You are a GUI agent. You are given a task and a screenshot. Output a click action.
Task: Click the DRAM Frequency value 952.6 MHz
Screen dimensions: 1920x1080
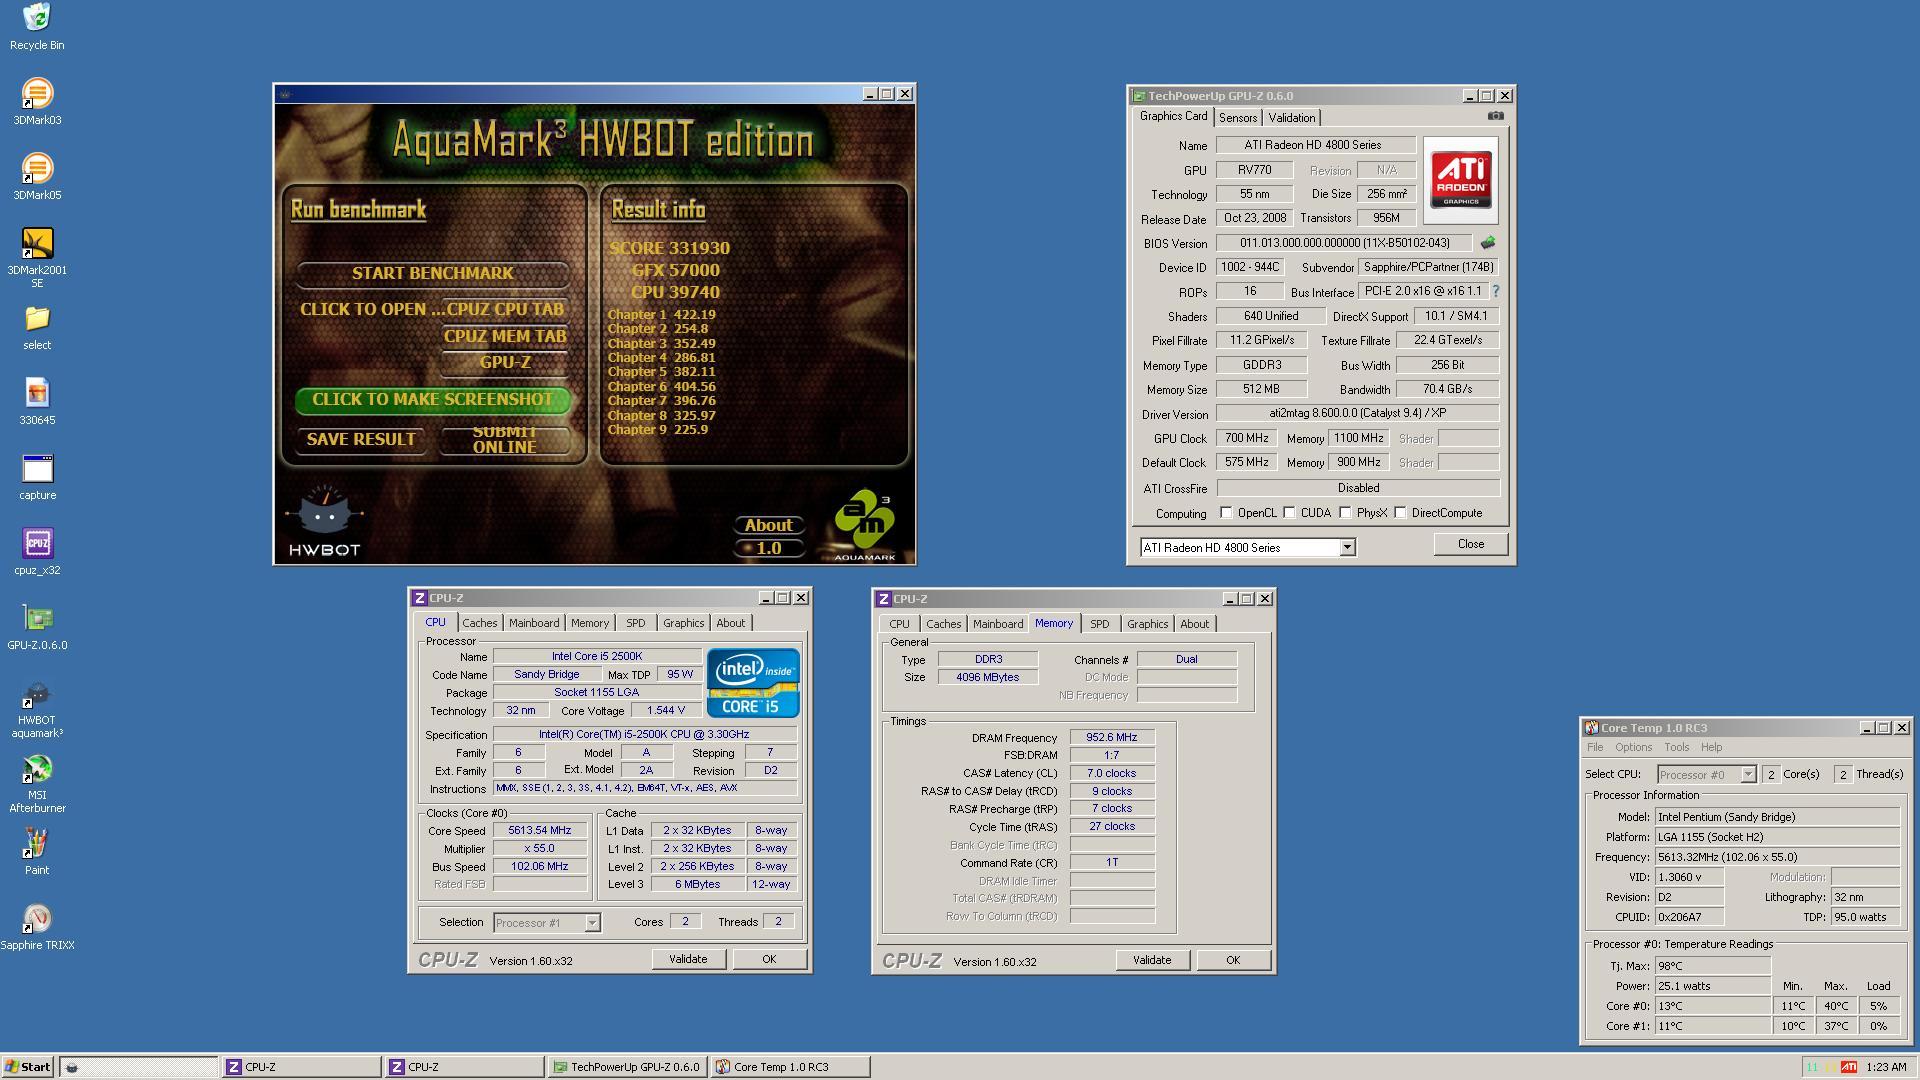tap(1112, 737)
